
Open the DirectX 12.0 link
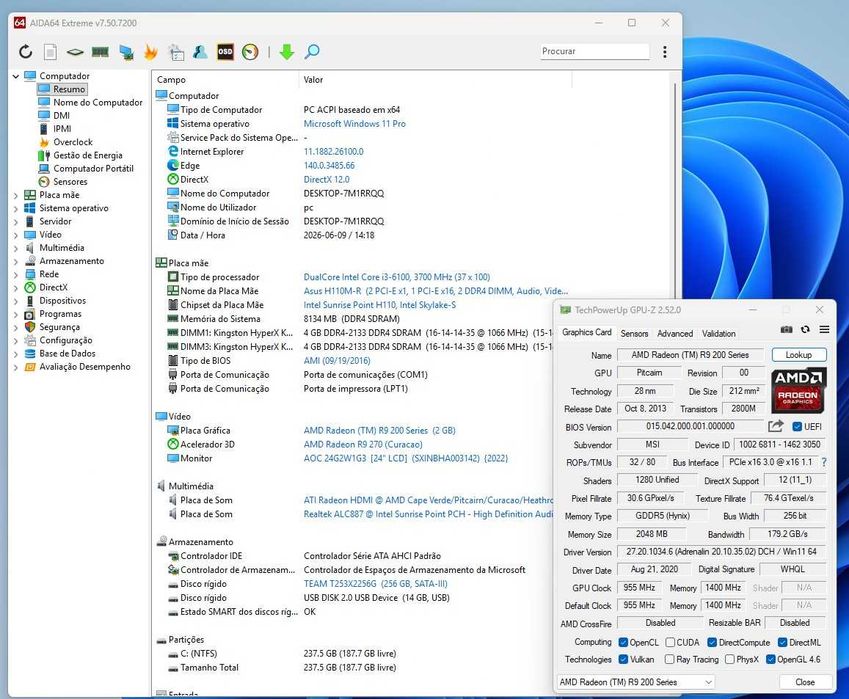[x=326, y=180]
